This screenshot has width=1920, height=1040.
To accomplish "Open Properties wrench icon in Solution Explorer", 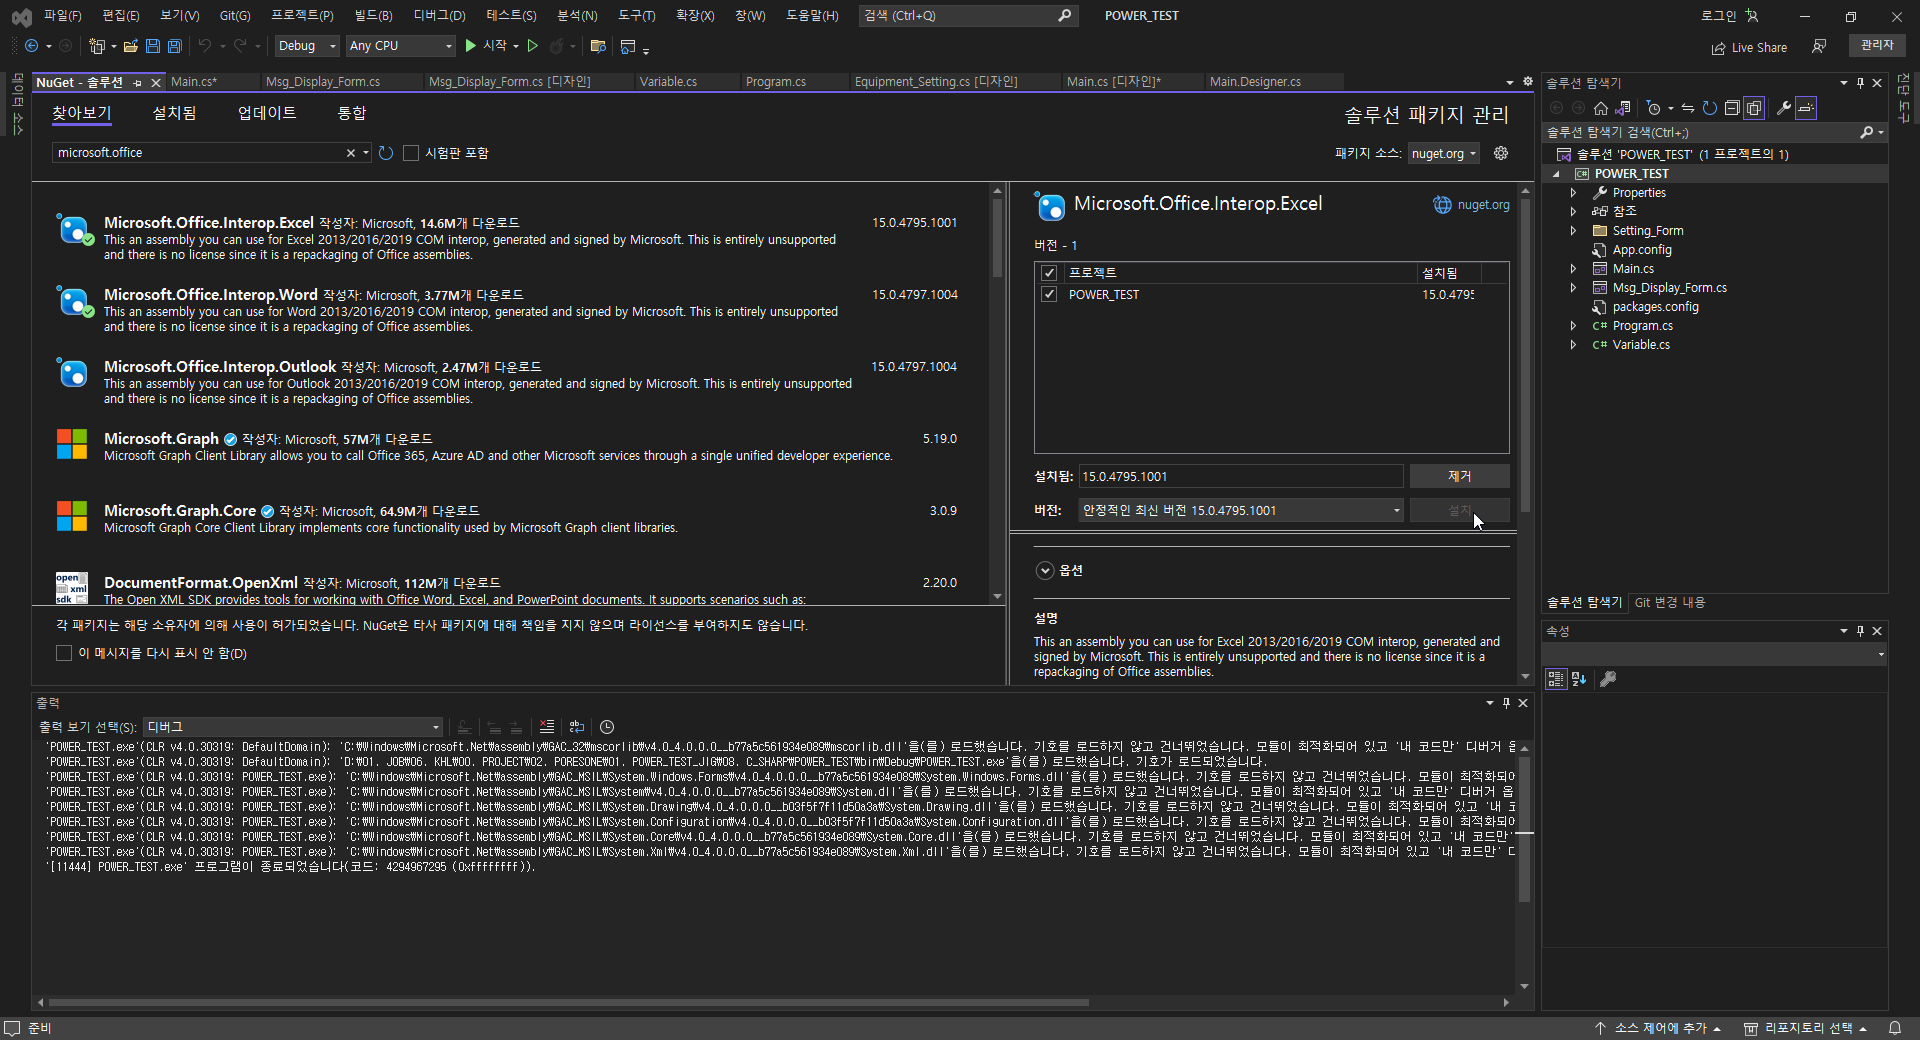I will pos(1784,108).
